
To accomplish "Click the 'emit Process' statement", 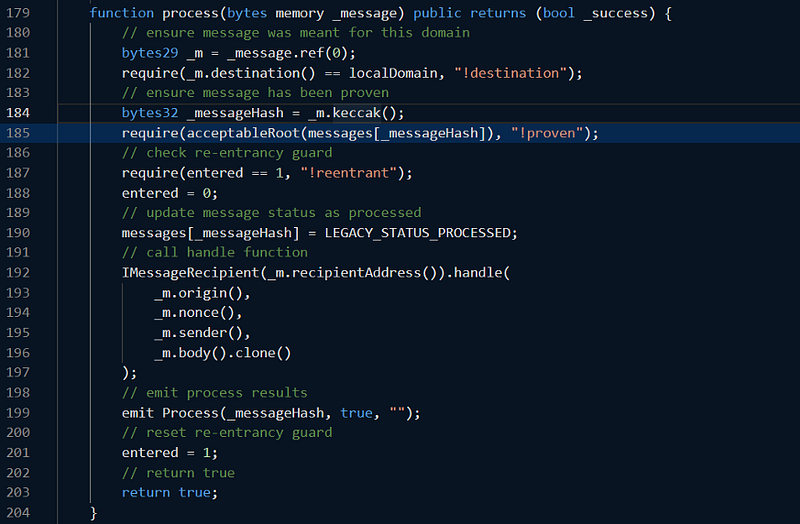I will [271, 413].
